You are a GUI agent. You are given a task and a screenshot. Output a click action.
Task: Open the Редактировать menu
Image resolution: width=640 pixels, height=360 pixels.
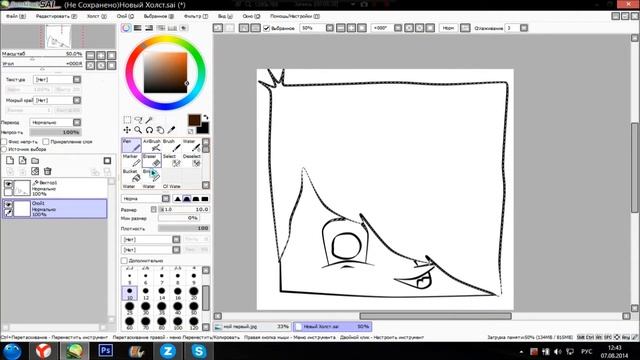(56, 16)
